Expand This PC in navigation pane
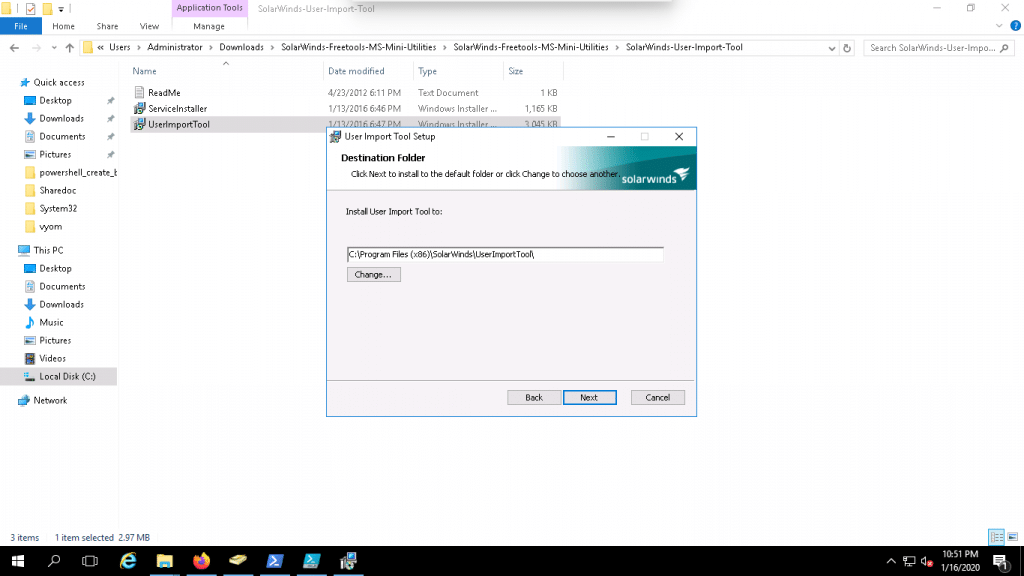 pos(10,250)
